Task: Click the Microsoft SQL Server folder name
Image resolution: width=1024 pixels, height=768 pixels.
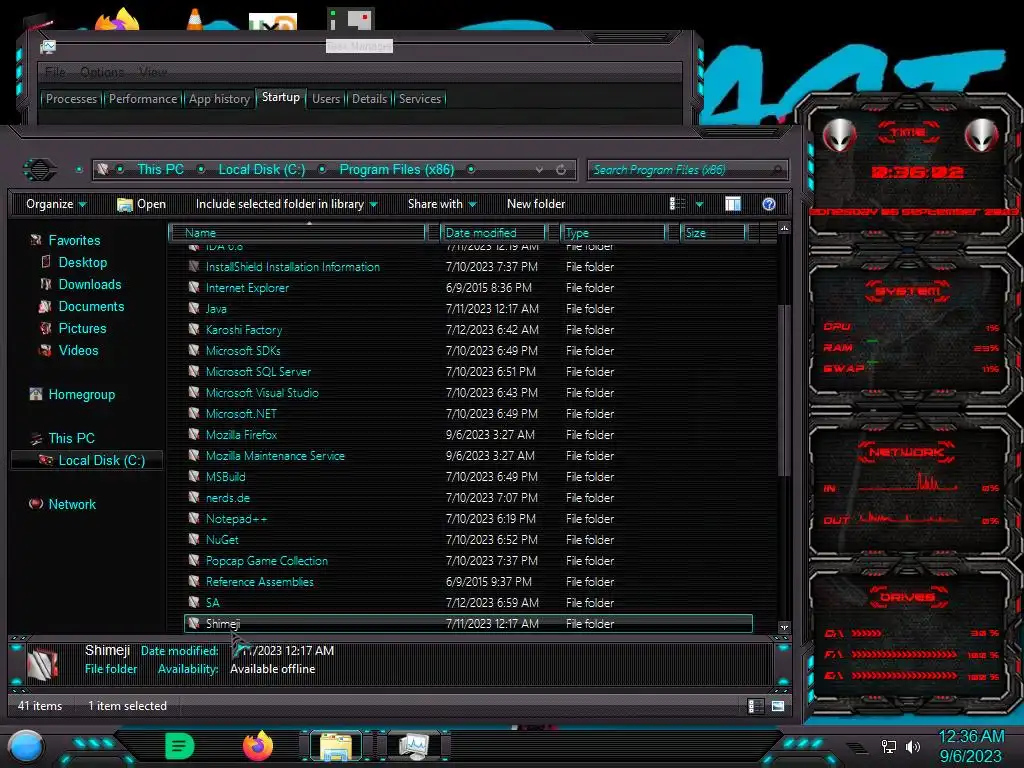Action: coord(258,372)
